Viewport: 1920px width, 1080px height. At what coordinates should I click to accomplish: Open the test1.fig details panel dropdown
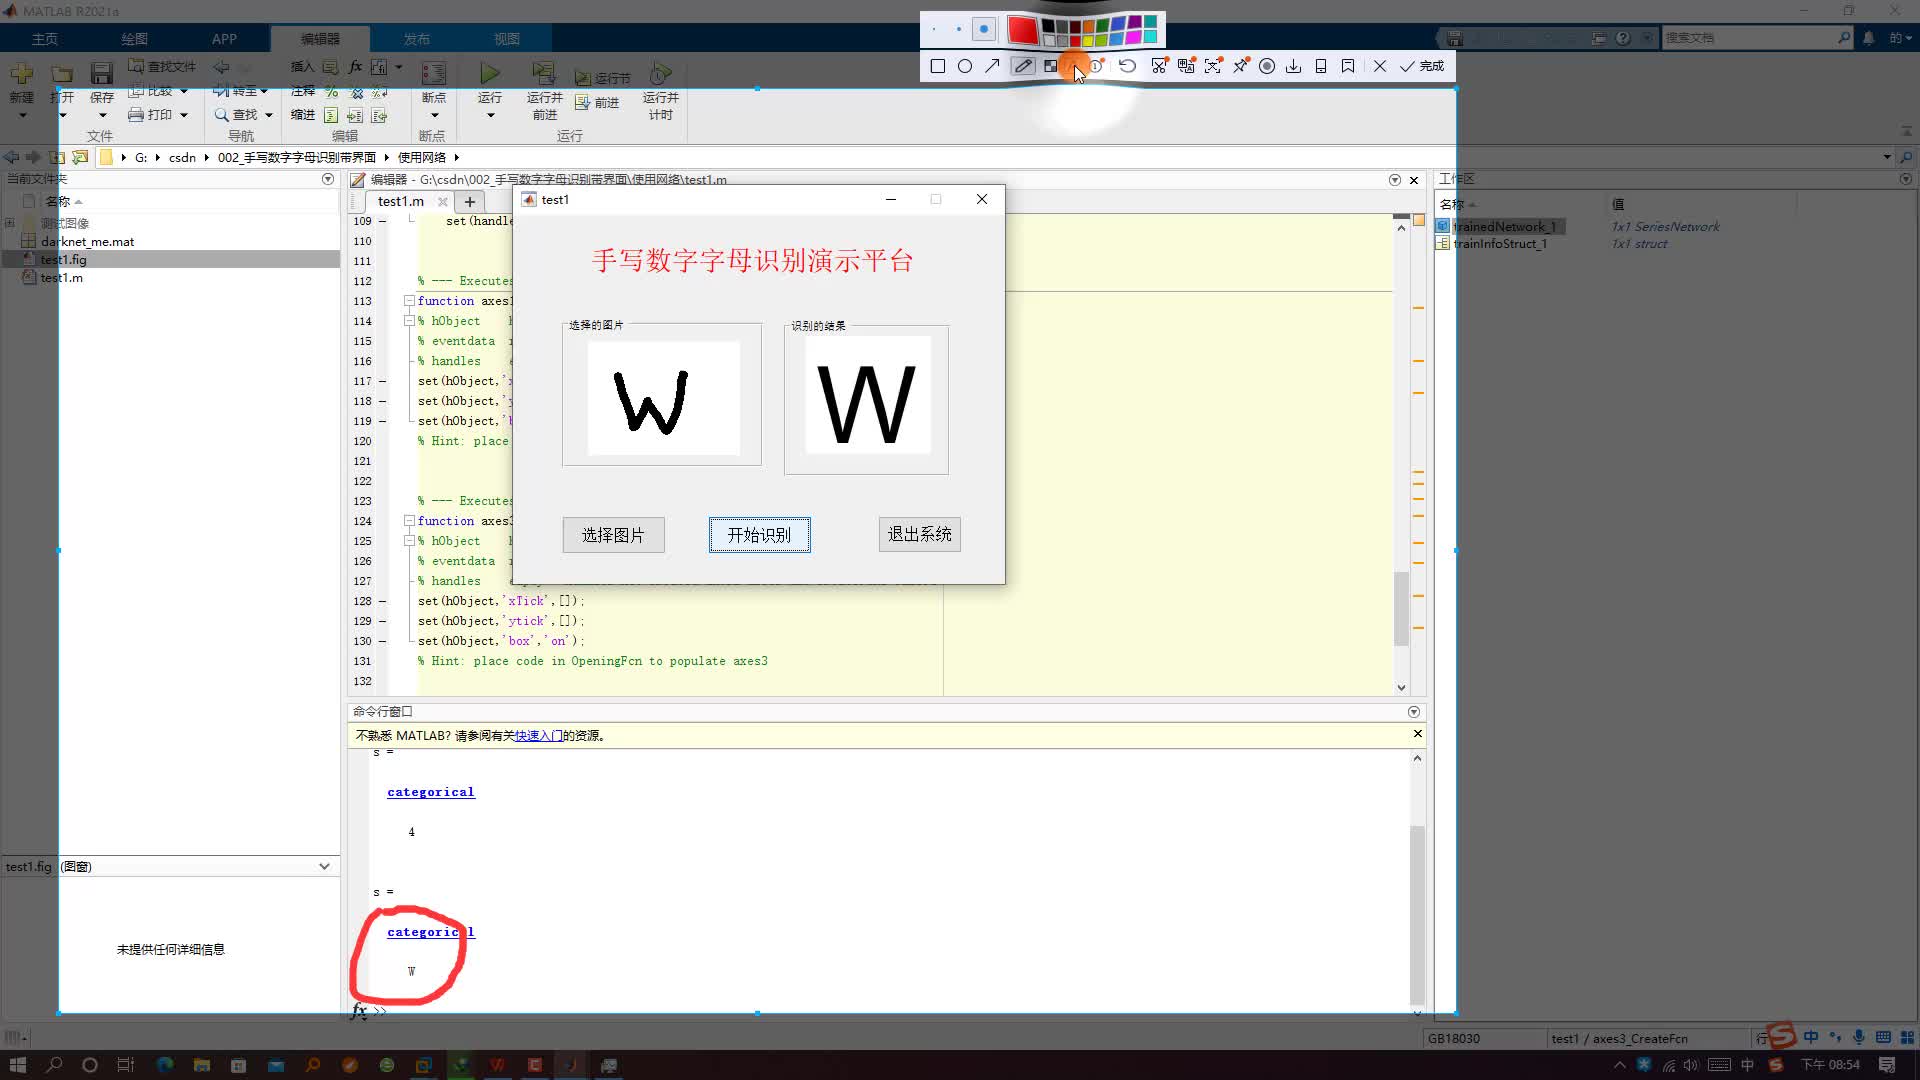tap(324, 866)
